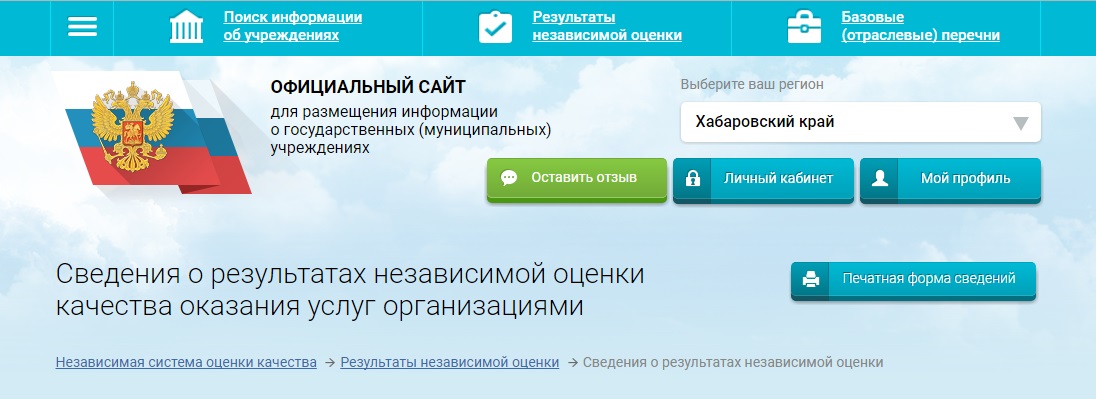This screenshot has height=399, width=1096.
Task: Expand the region dropdown arrow
Action: click(x=1021, y=124)
